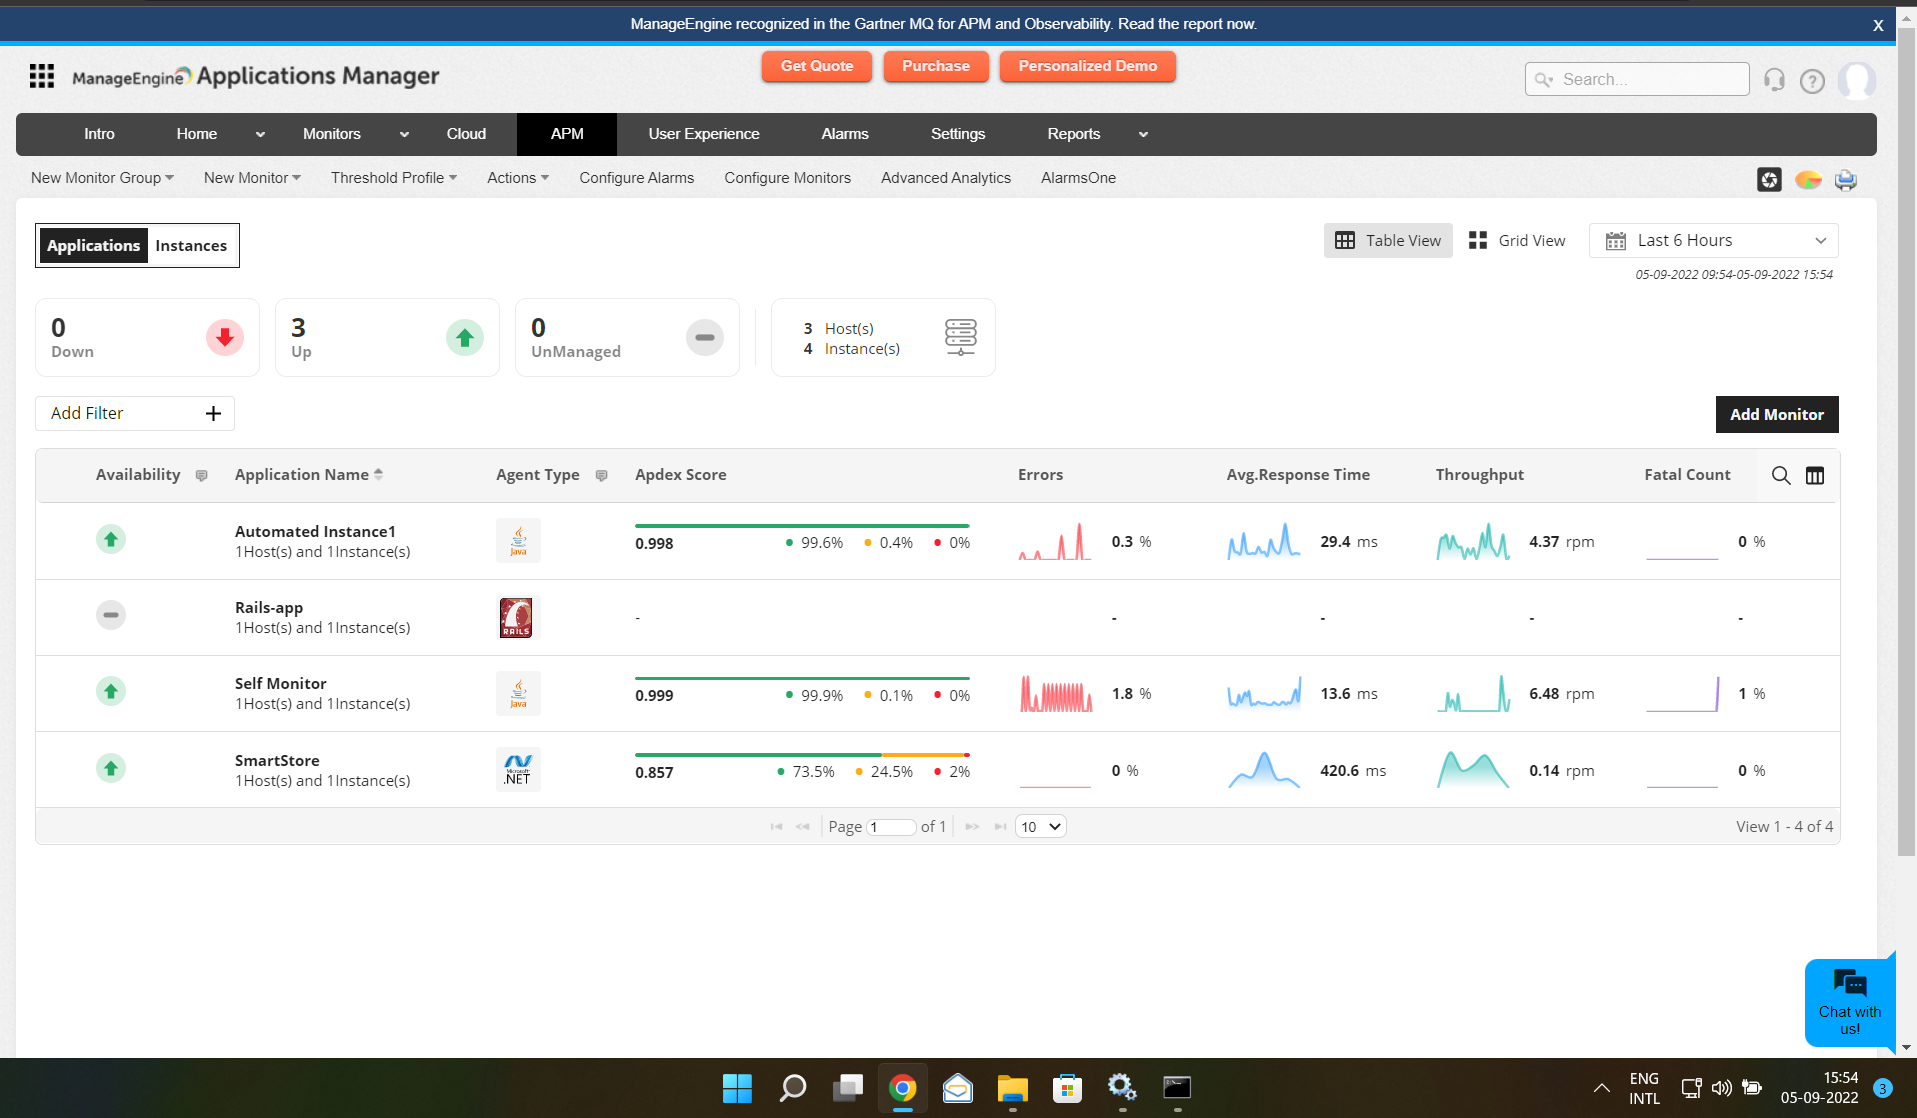Screen dimensions: 1917x1118
Task: Open the User Experience tab
Action: (x=704, y=134)
